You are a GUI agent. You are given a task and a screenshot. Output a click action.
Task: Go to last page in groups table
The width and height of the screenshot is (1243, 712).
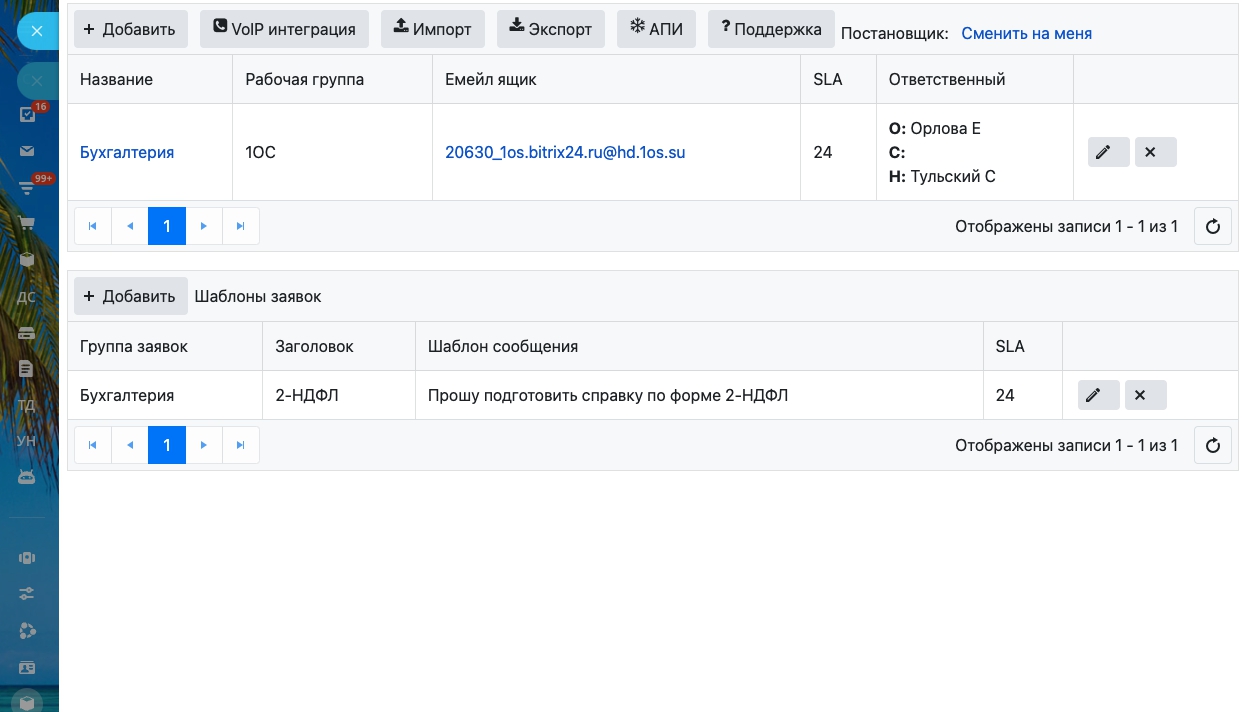coord(240,226)
